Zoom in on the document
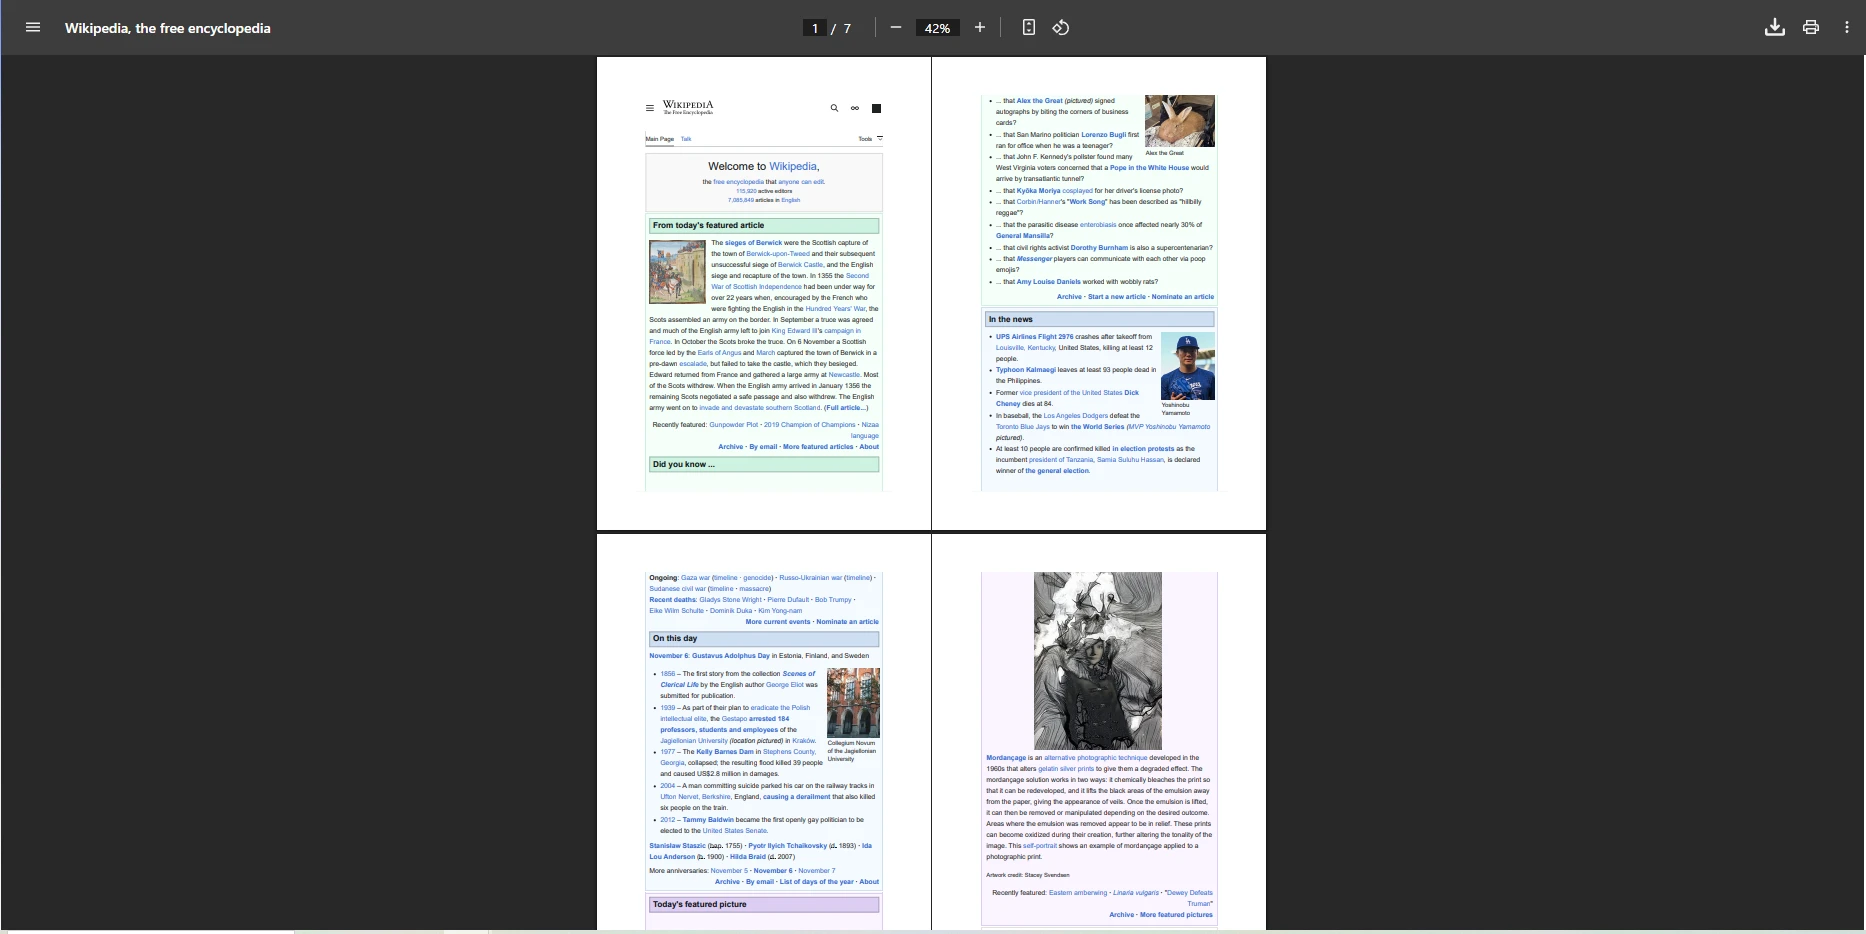The image size is (1866, 934). [x=979, y=27]
